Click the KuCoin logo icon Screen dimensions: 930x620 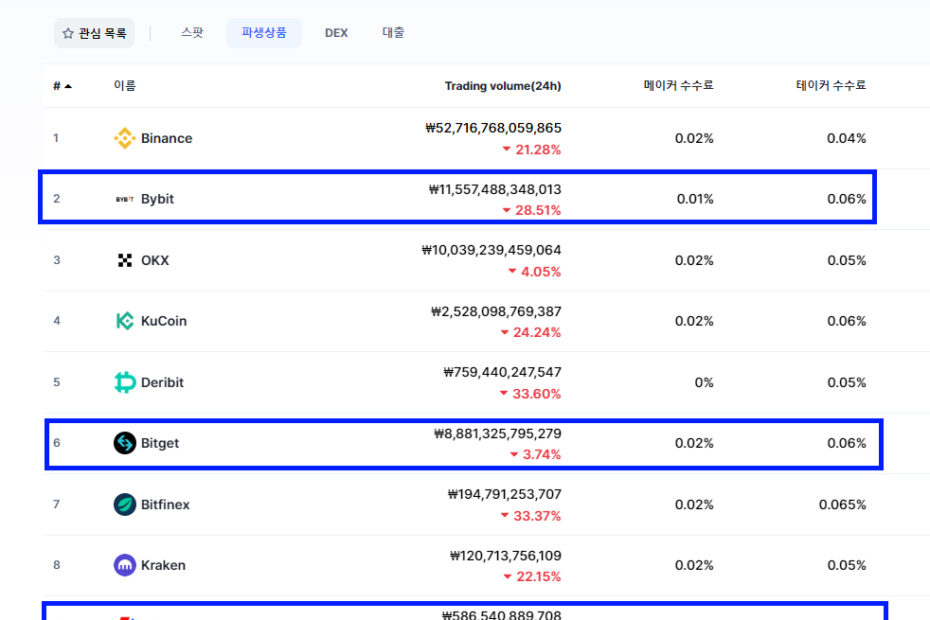click(125, 321)
